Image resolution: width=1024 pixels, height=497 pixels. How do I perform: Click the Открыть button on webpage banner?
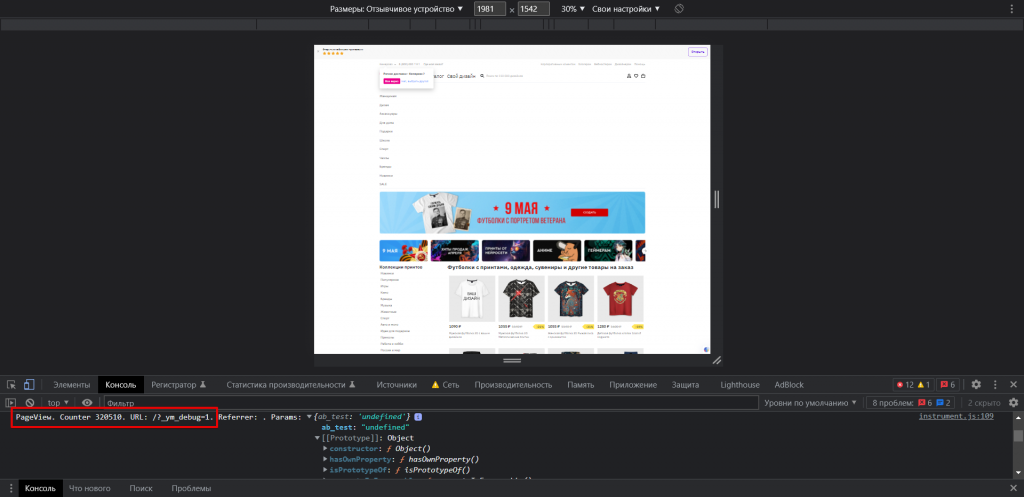click(x=697, y=52)
